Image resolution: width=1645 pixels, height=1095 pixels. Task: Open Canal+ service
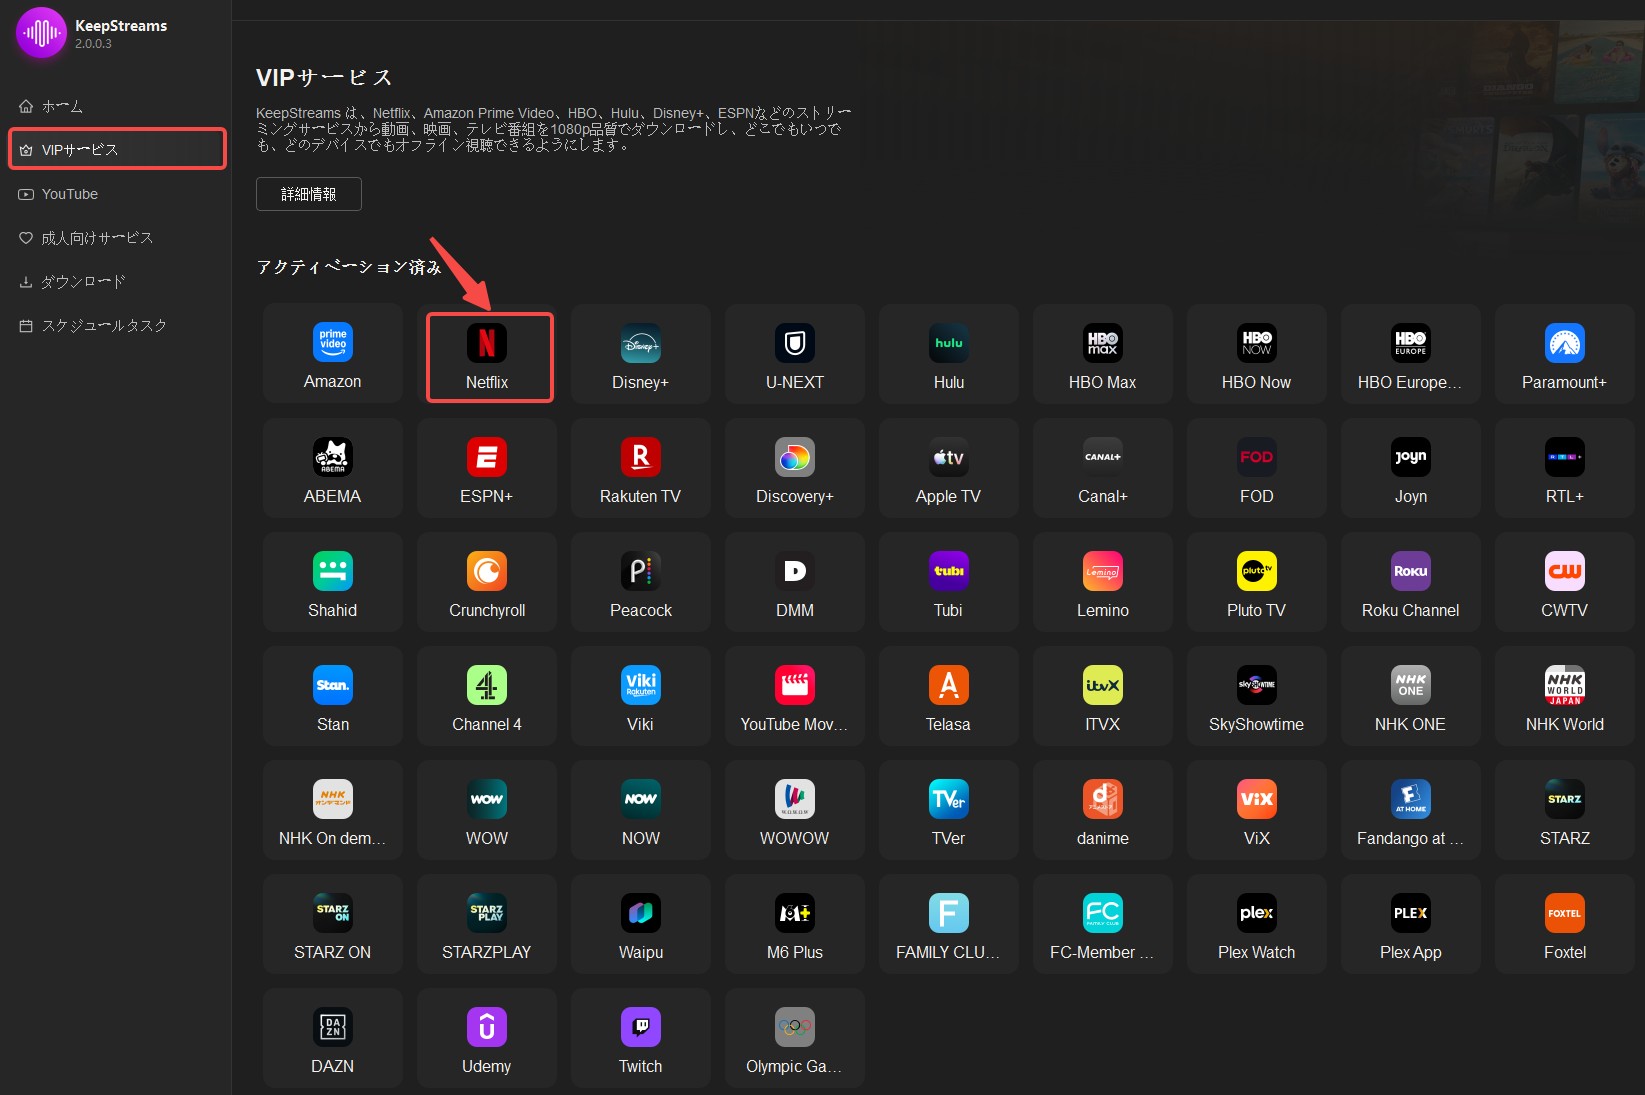click(x=1103, y=468)
